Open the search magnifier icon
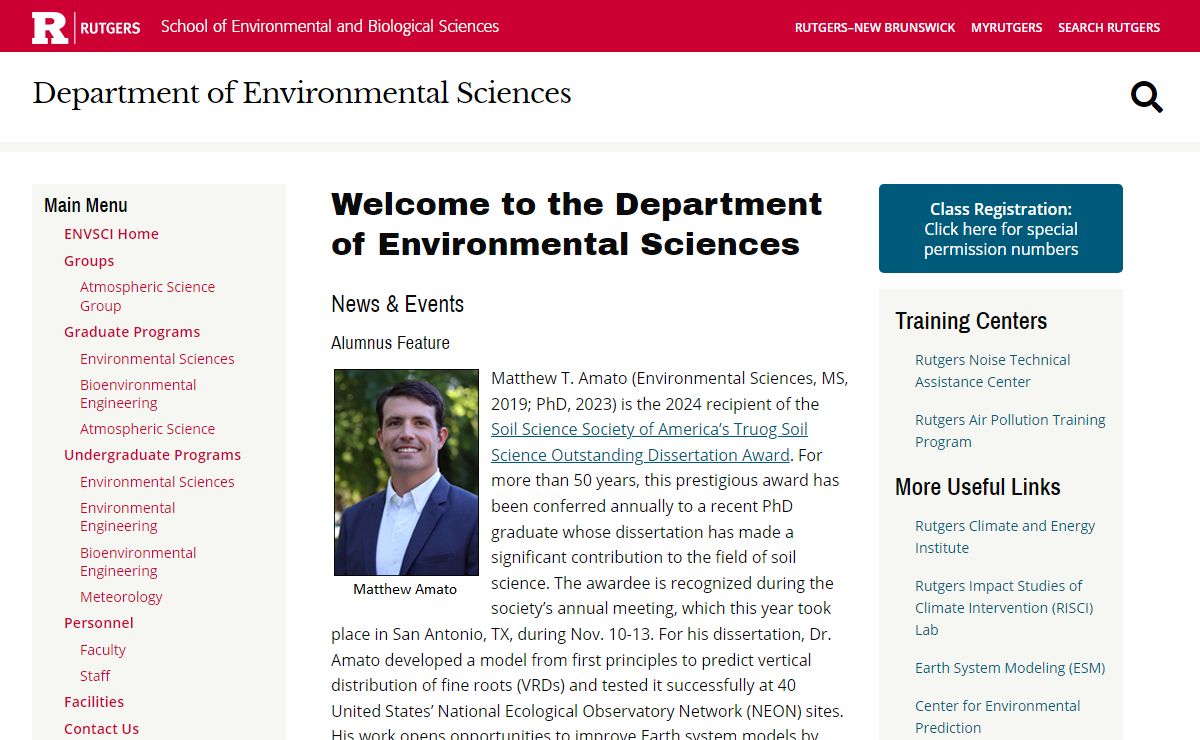The width and height of the screenshot is (1200, 740). (x=1146, y=97)
